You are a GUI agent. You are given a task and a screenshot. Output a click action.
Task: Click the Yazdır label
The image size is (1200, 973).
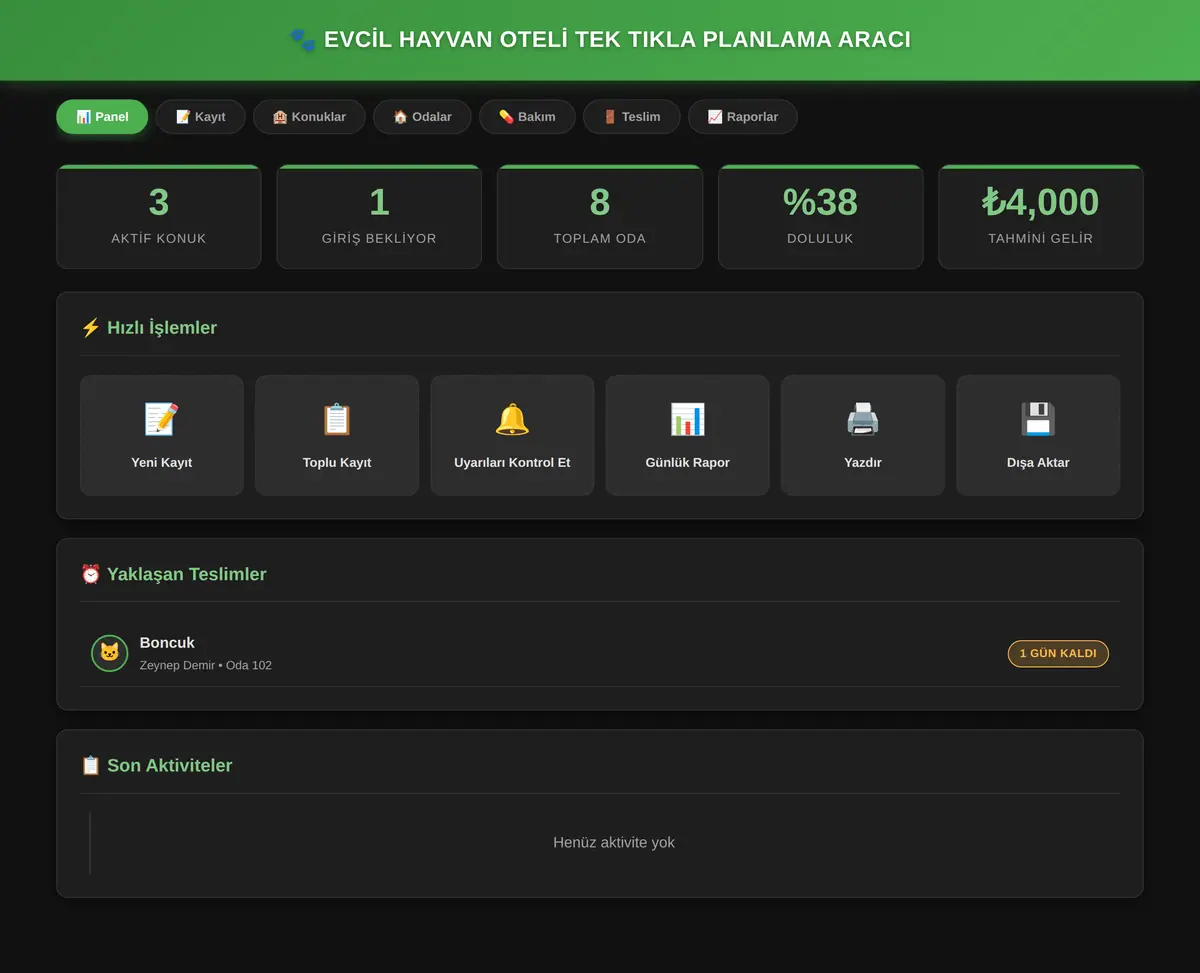pos(863,463)
